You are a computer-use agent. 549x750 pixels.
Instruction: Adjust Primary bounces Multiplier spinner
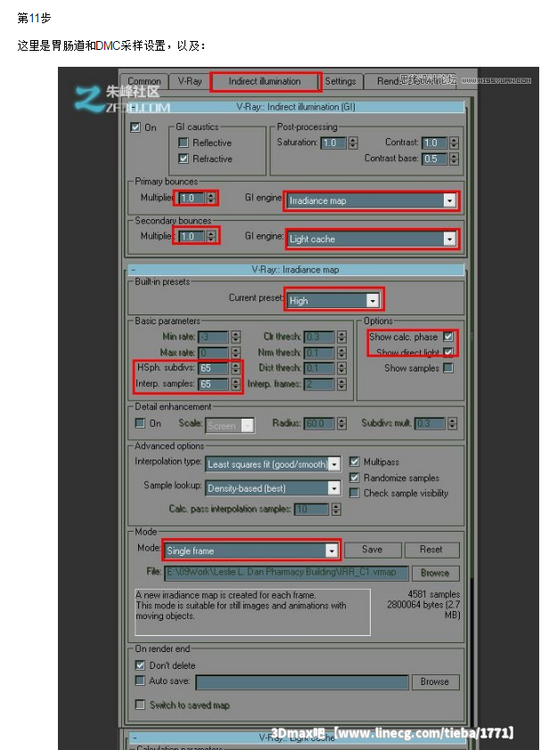(211, 198)
